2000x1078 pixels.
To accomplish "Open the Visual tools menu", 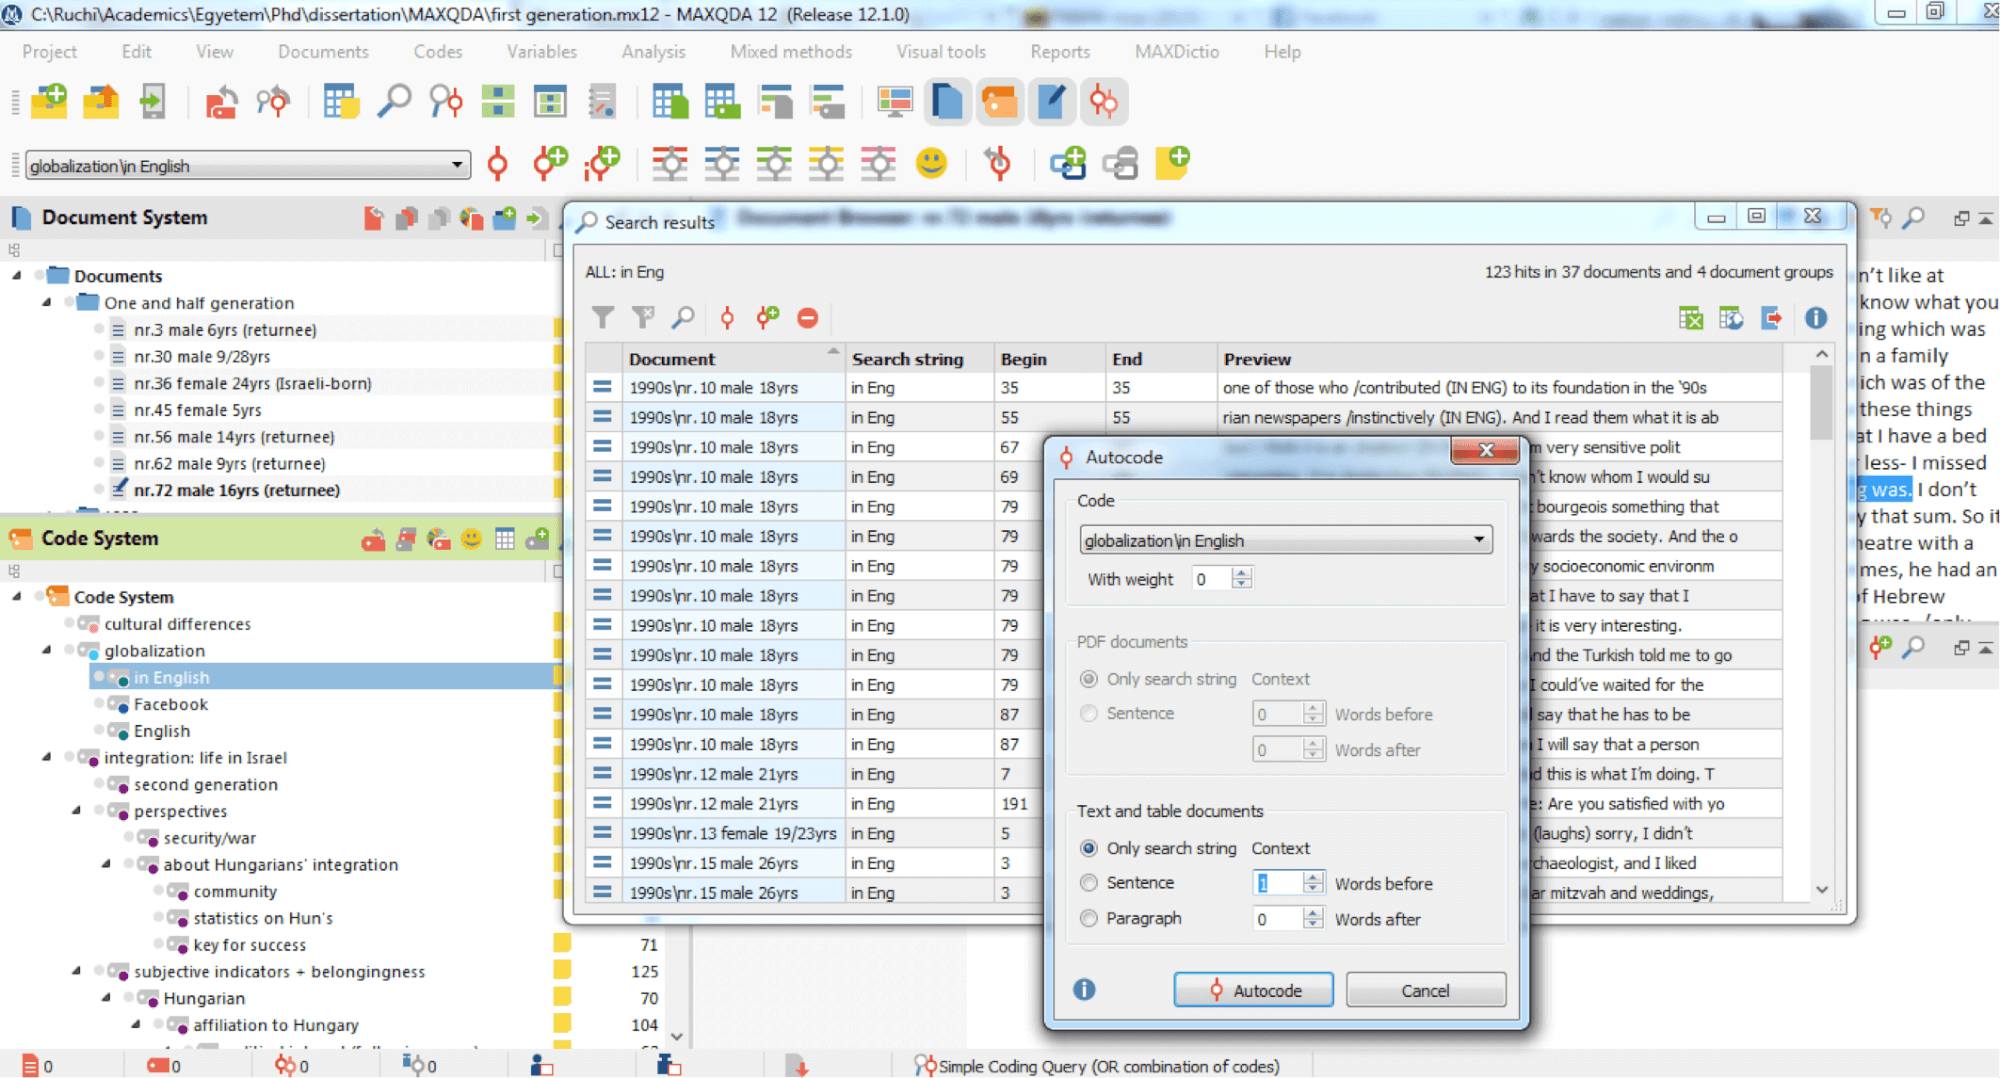I will click(x=940, y=52).
